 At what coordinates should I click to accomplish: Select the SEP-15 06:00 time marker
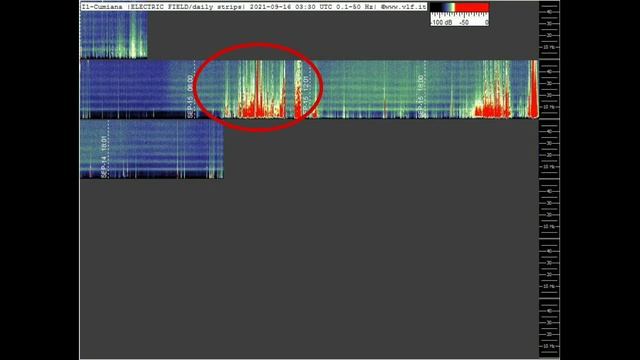point(190,96)
